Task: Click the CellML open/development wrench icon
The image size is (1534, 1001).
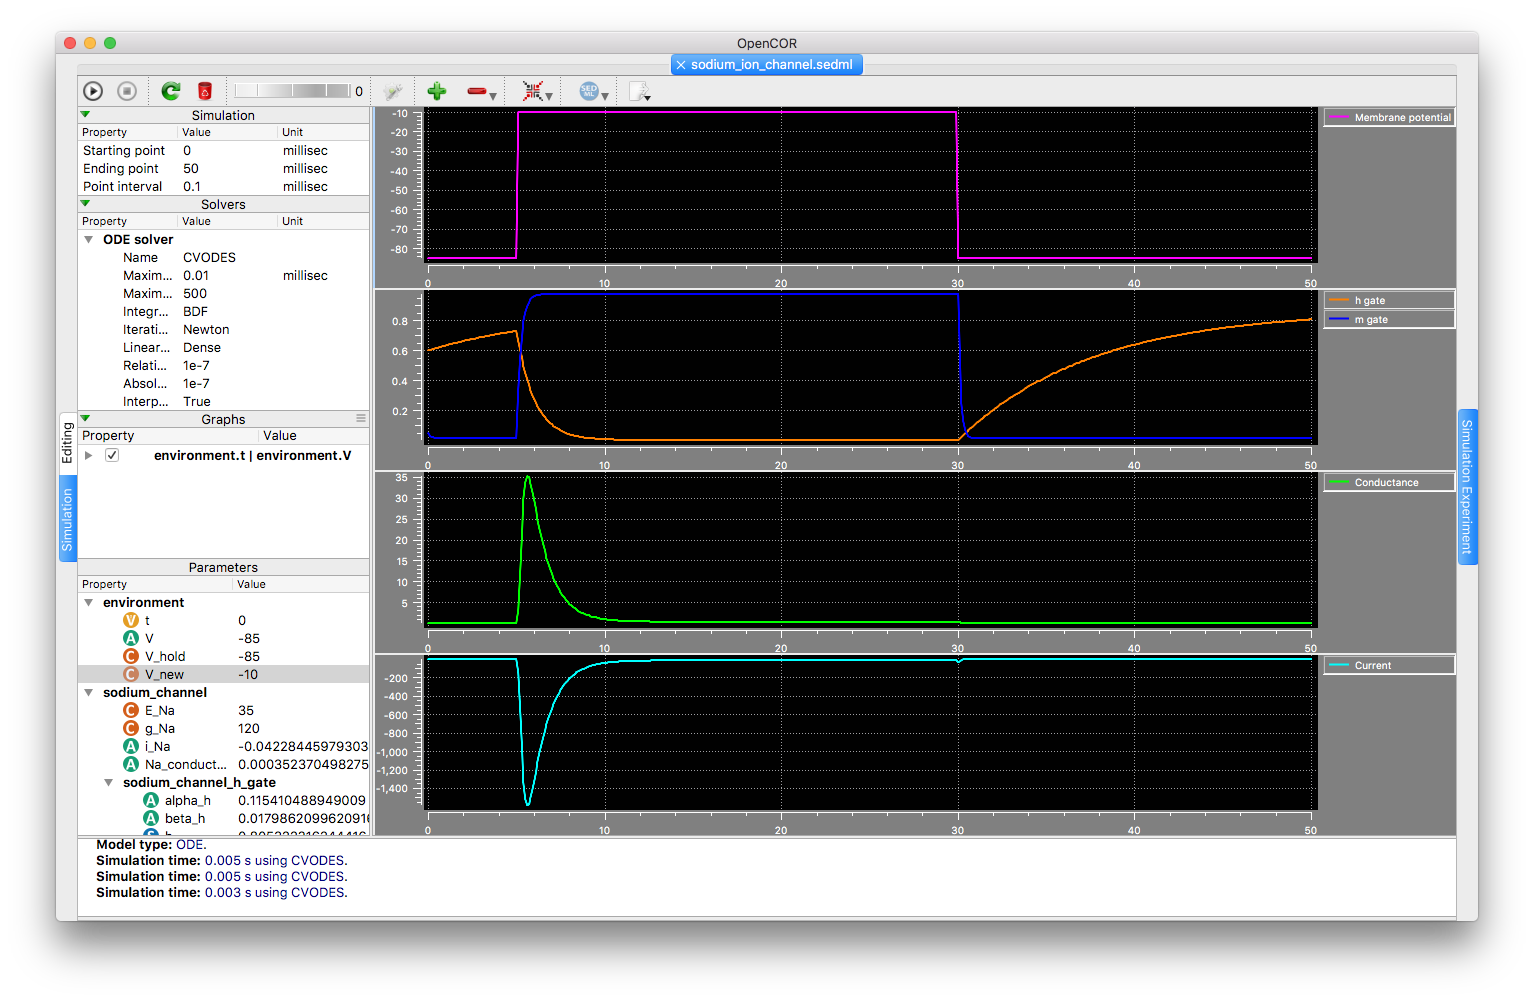Action: 392,91
